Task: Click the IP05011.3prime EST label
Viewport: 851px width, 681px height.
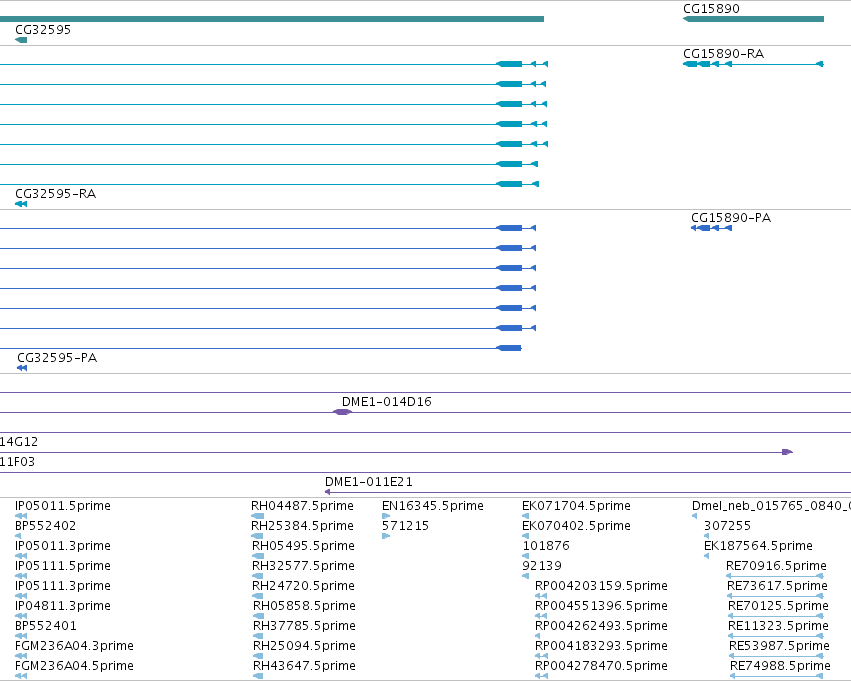Action: tap(63, 546)
